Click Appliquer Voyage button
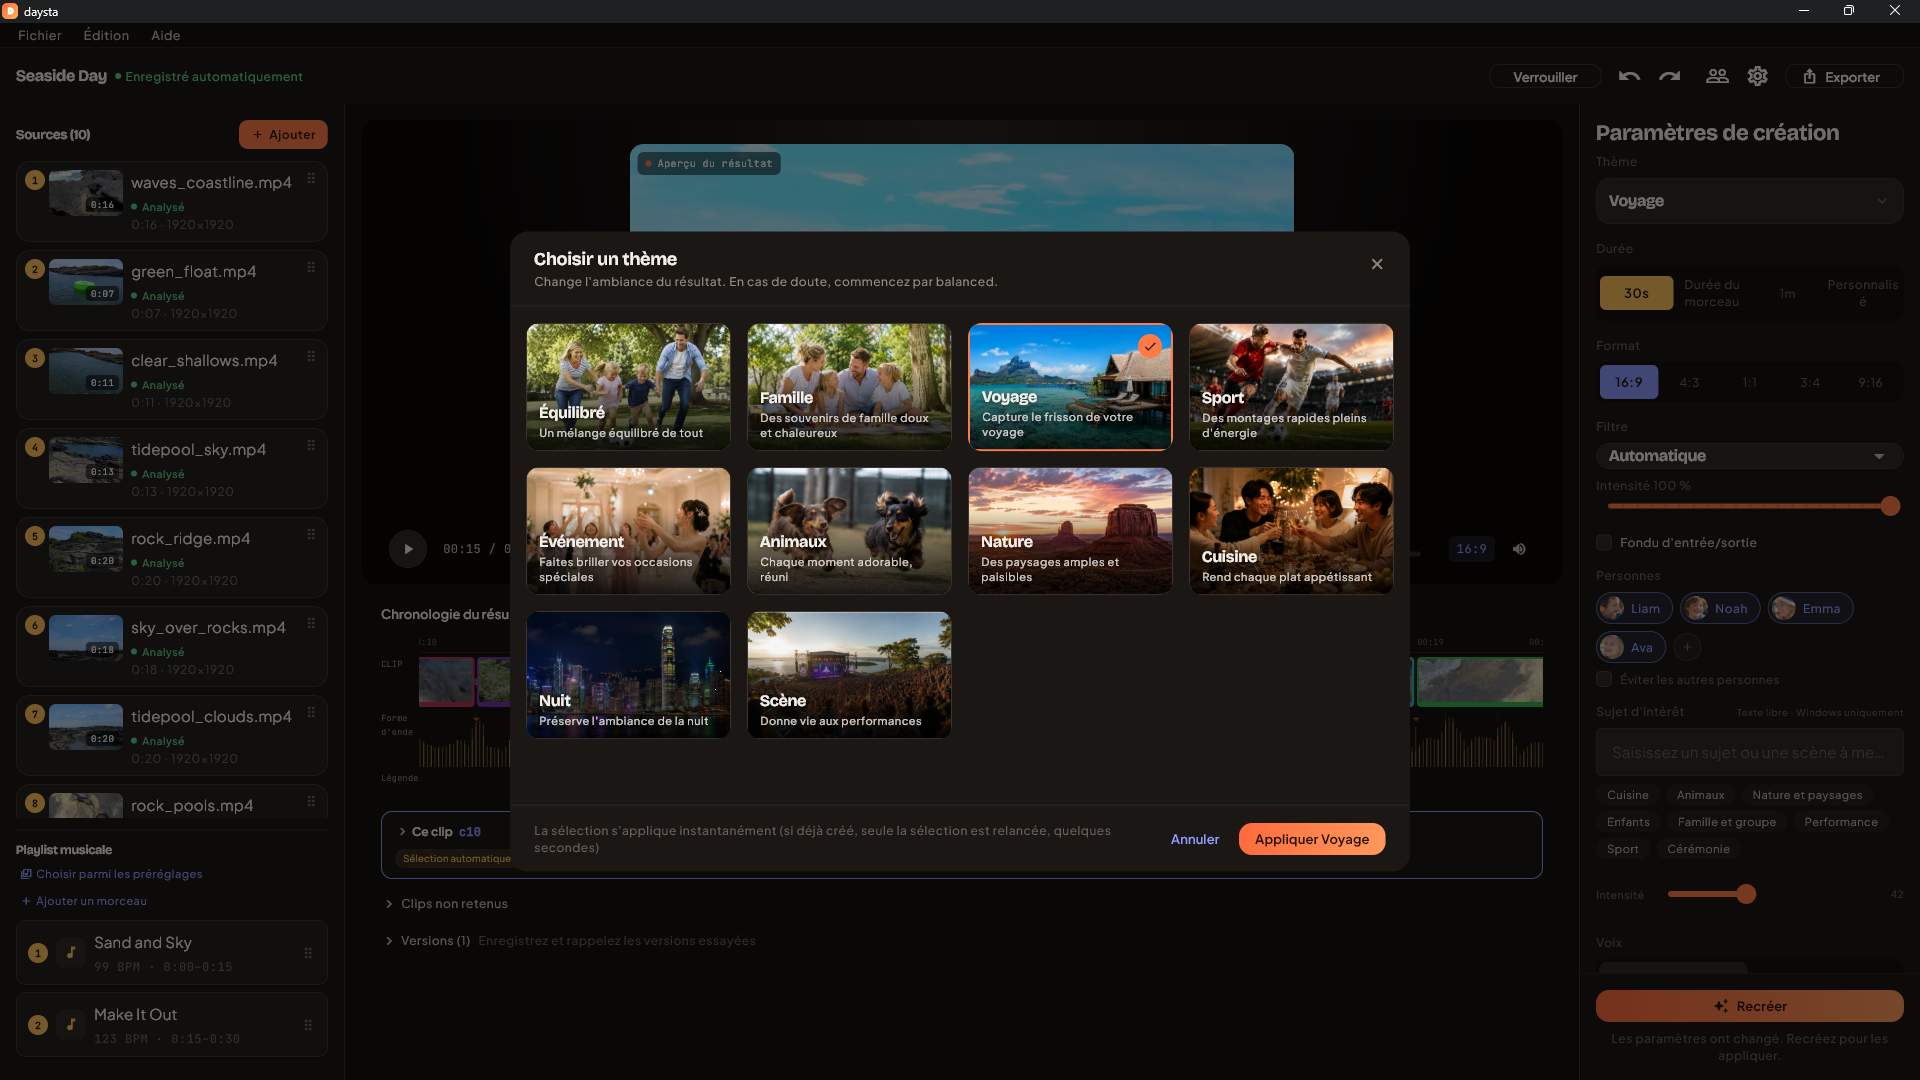This screenshot has height=1080, width=1920. (x=1312, y=839)
